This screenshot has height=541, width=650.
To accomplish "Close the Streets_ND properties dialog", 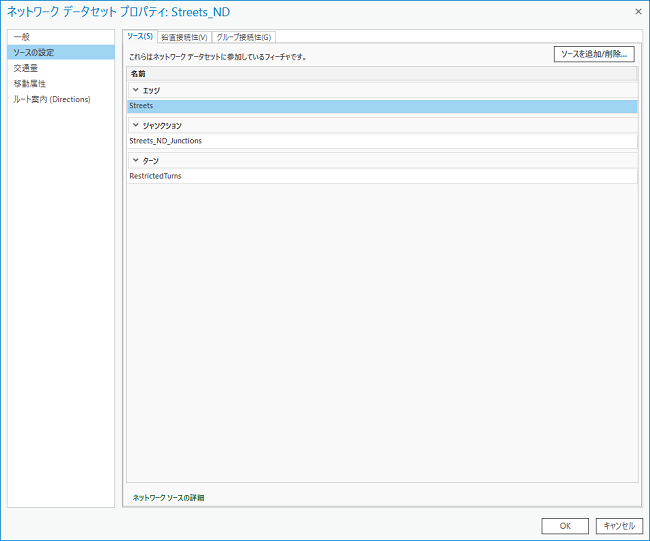I will (x=638, y=10).
